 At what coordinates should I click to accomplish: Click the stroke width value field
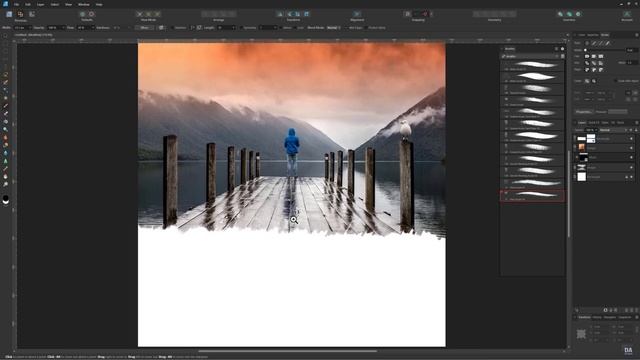pyautogui.click(x=632, y=50)
